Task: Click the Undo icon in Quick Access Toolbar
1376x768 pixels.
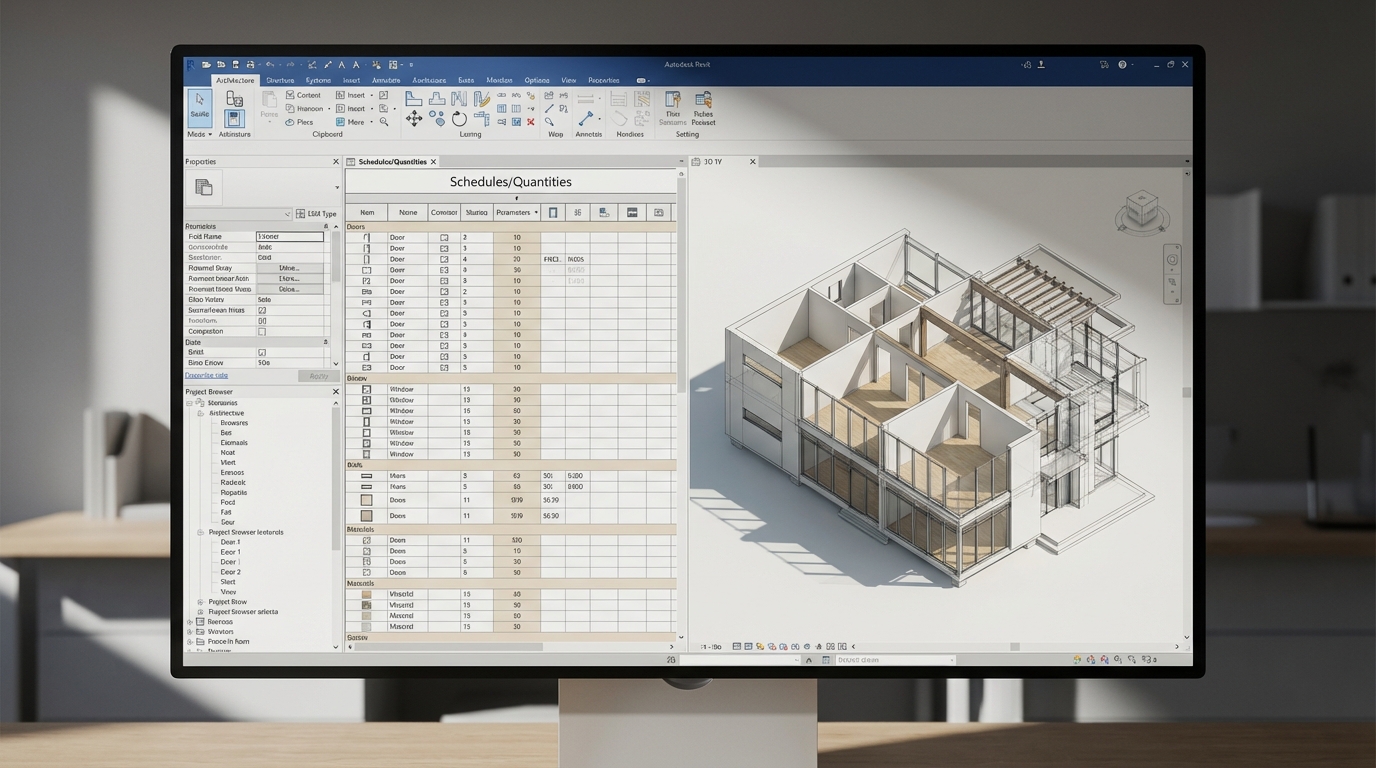Action: tap(269, 63)
